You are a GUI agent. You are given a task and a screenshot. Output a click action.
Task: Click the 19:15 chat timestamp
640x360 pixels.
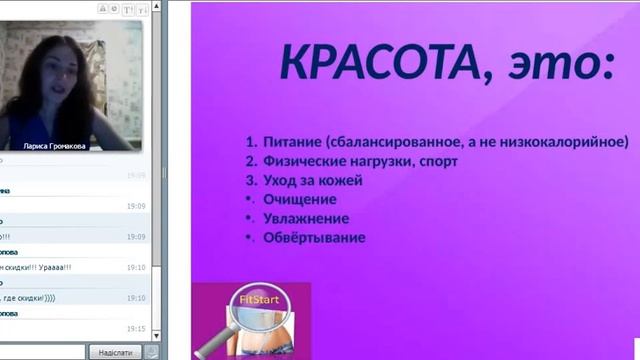click(x=136, y=329)
